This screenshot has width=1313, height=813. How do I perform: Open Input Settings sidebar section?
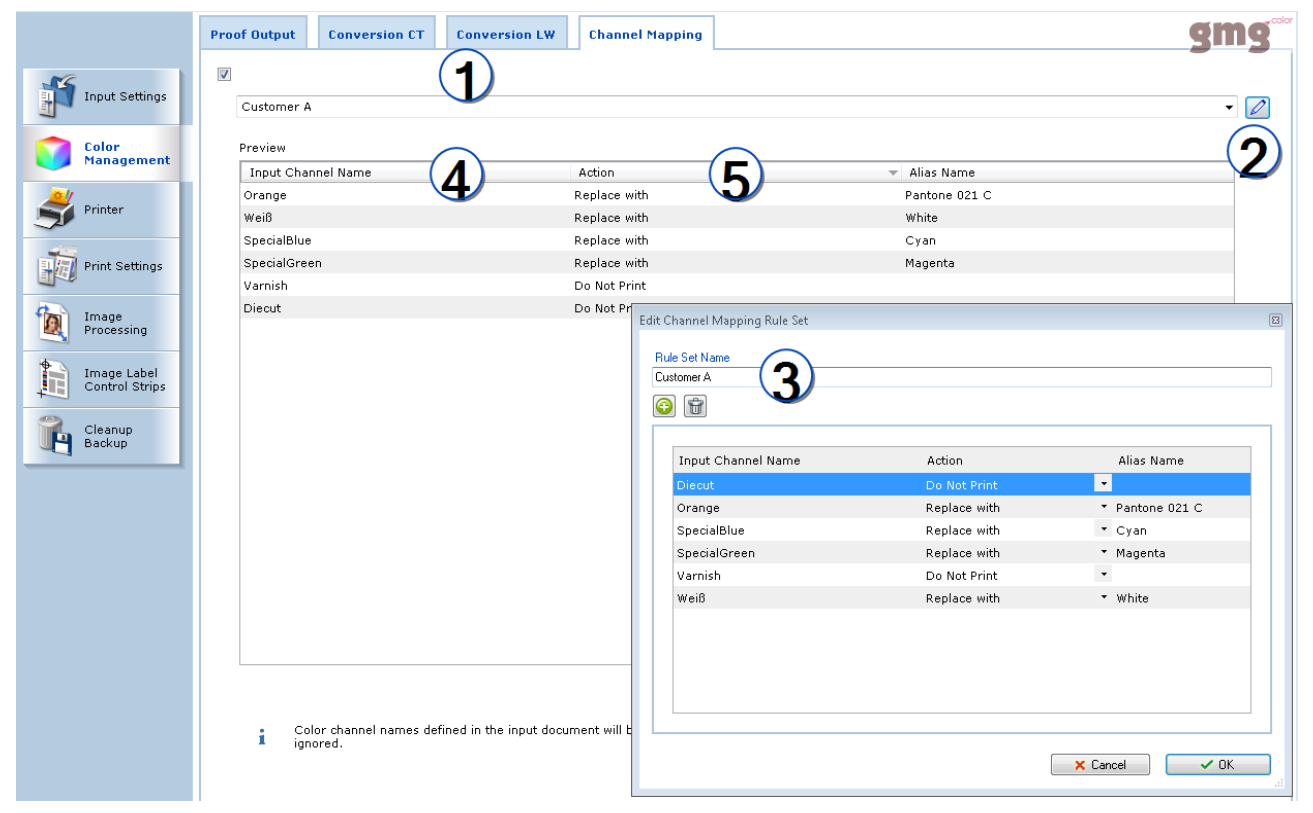click(102, 97)
